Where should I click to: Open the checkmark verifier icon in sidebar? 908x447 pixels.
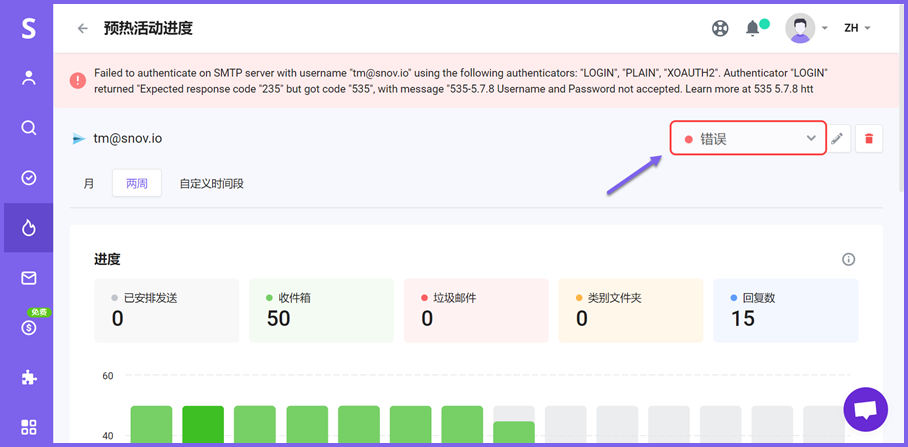(28, 178)
